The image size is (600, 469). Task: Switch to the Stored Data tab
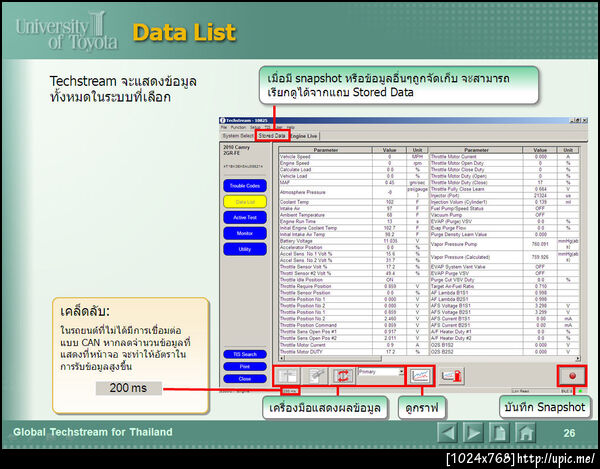(x=272, y=136)
